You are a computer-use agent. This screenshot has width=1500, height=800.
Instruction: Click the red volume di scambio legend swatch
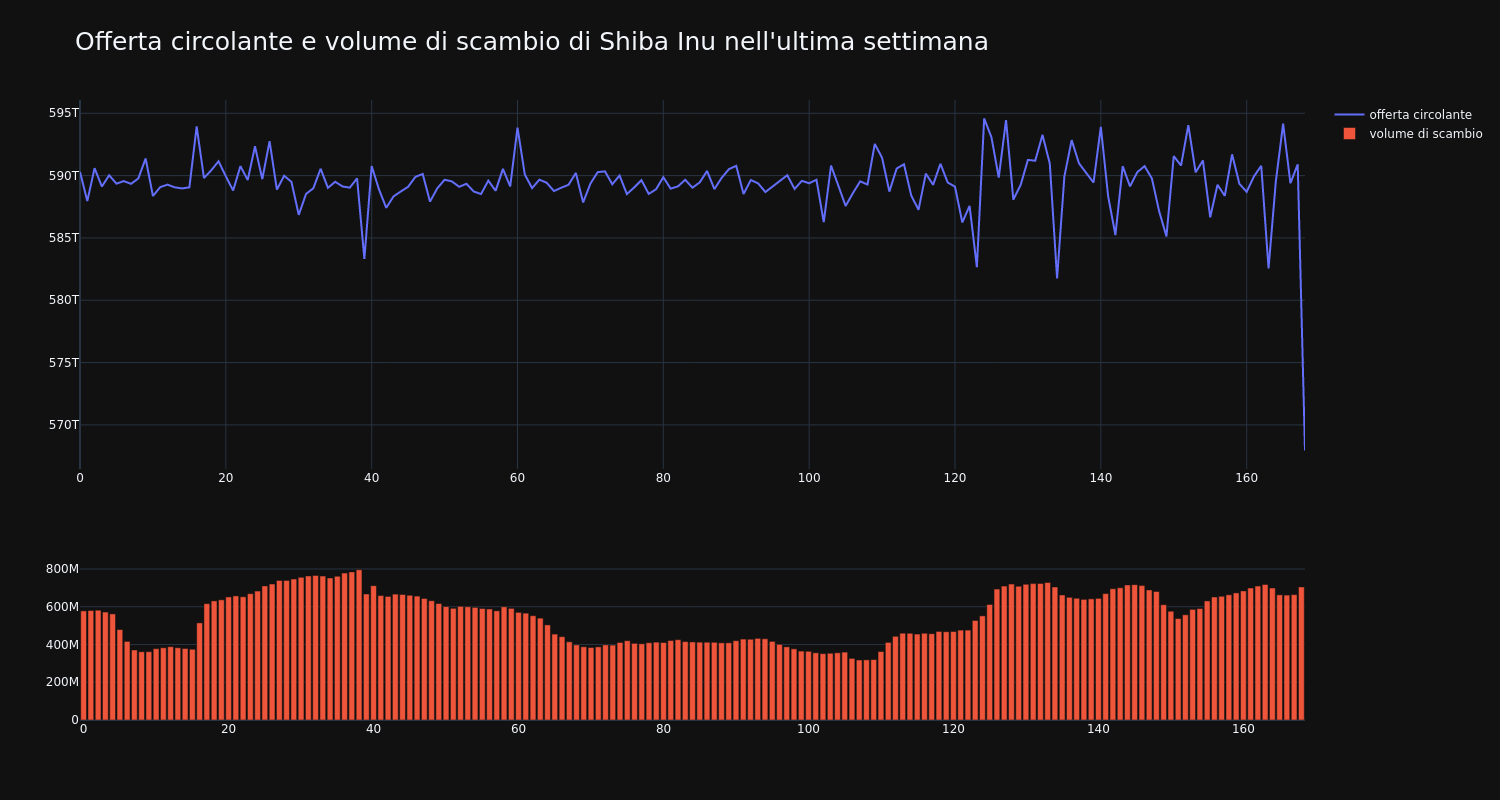1349,134
